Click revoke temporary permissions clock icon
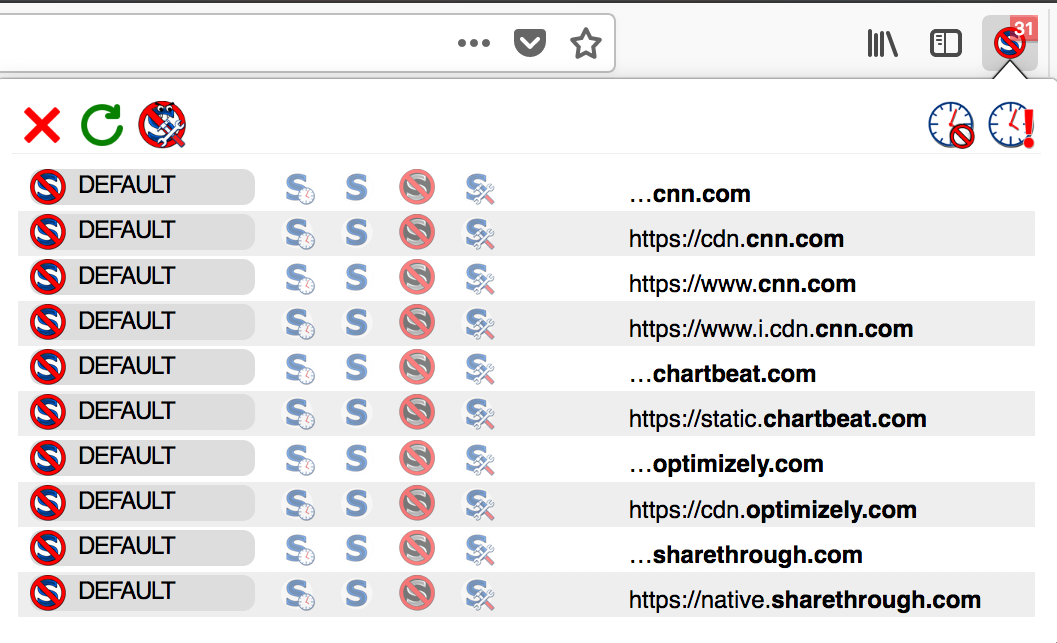Image resolution: width=1057 pixels, height=643 pixels. (951, 125)
